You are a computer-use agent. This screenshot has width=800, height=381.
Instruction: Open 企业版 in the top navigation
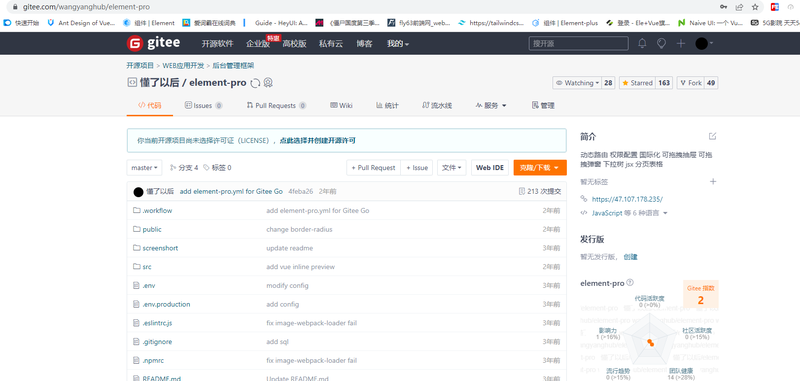pos(258,44)
